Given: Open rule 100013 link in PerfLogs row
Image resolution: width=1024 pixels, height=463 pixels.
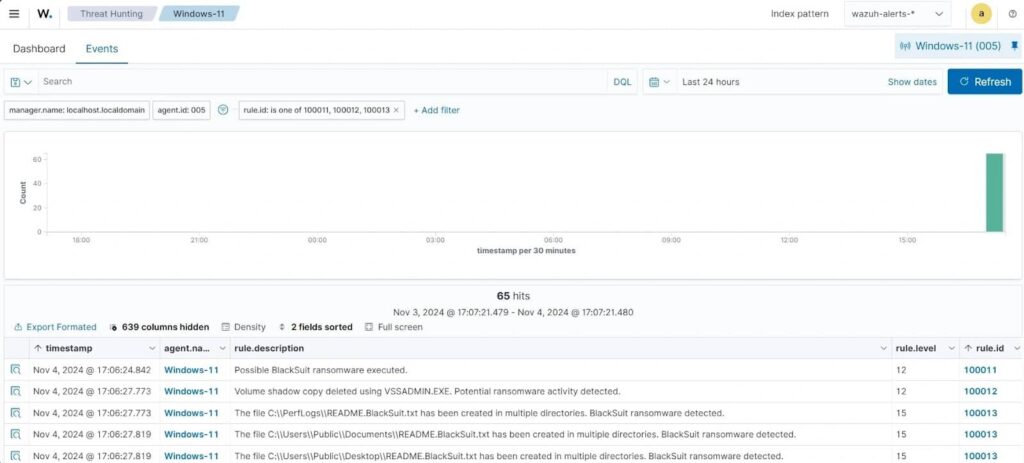Looking at the screenshot, I should [981, 413].
